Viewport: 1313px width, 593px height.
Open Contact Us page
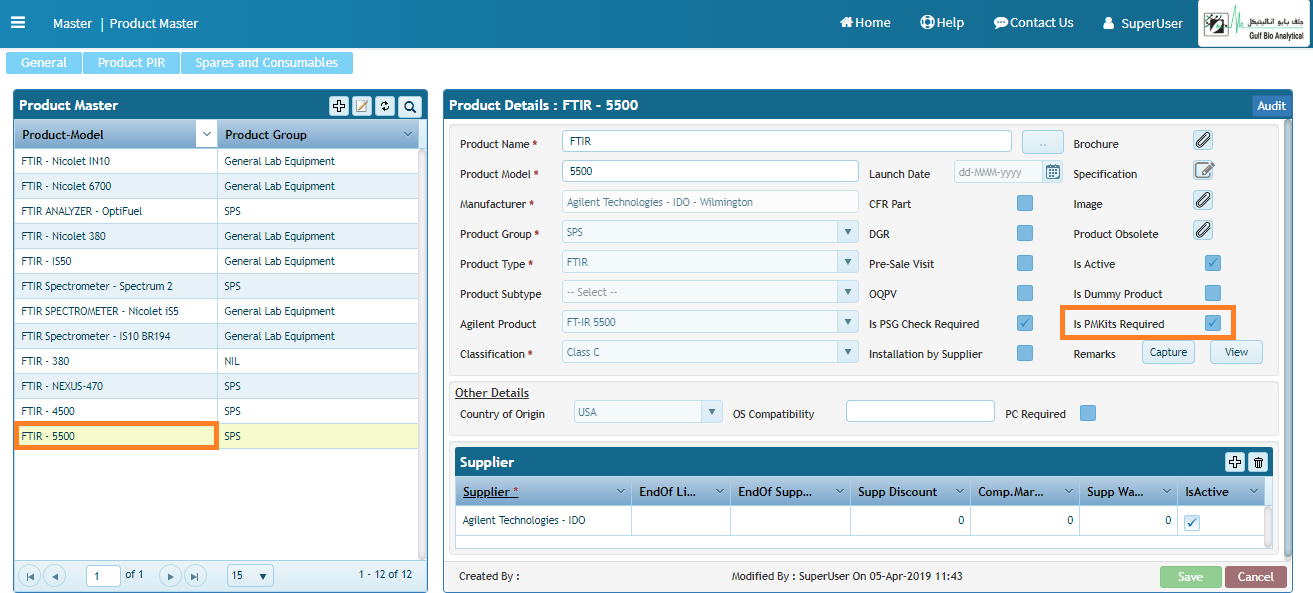pyautogui.click(x=1034, y=23)
